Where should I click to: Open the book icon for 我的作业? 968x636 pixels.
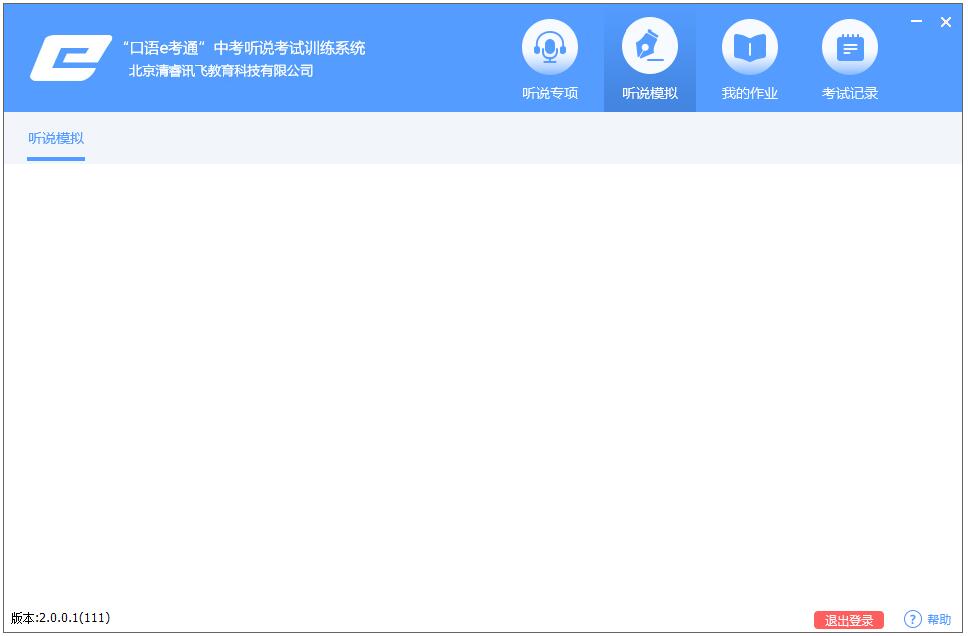click(x=750, y=47)
